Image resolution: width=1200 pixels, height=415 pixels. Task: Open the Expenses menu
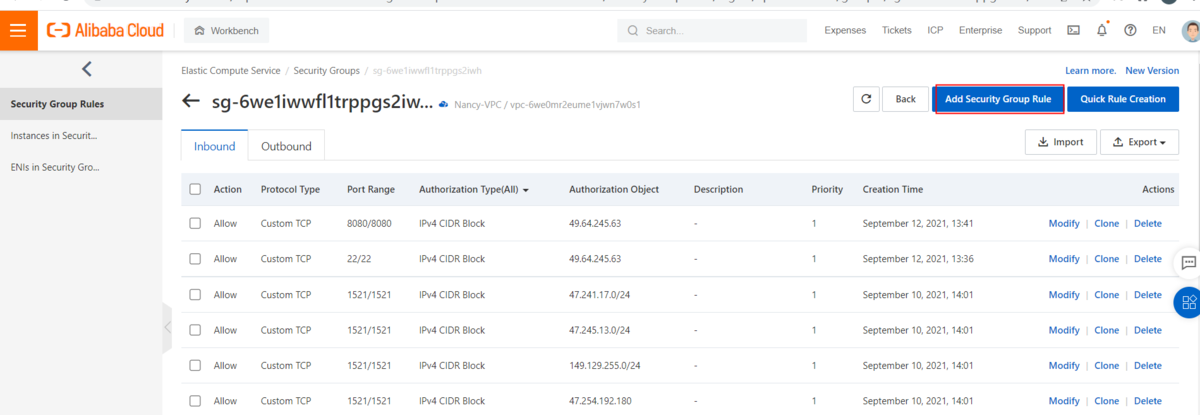click(845, 31)
